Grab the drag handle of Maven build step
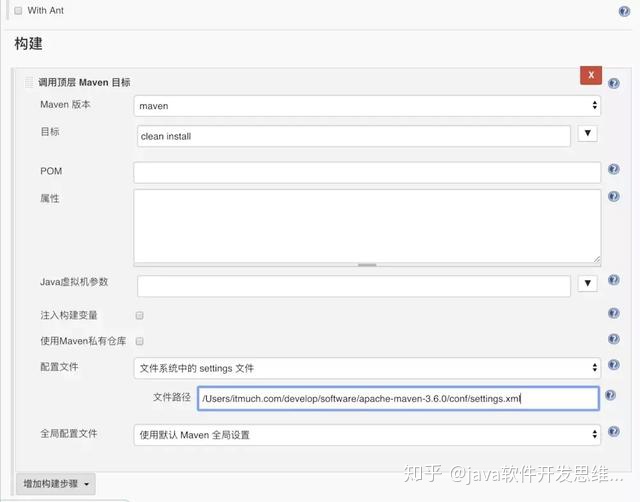 29,82
